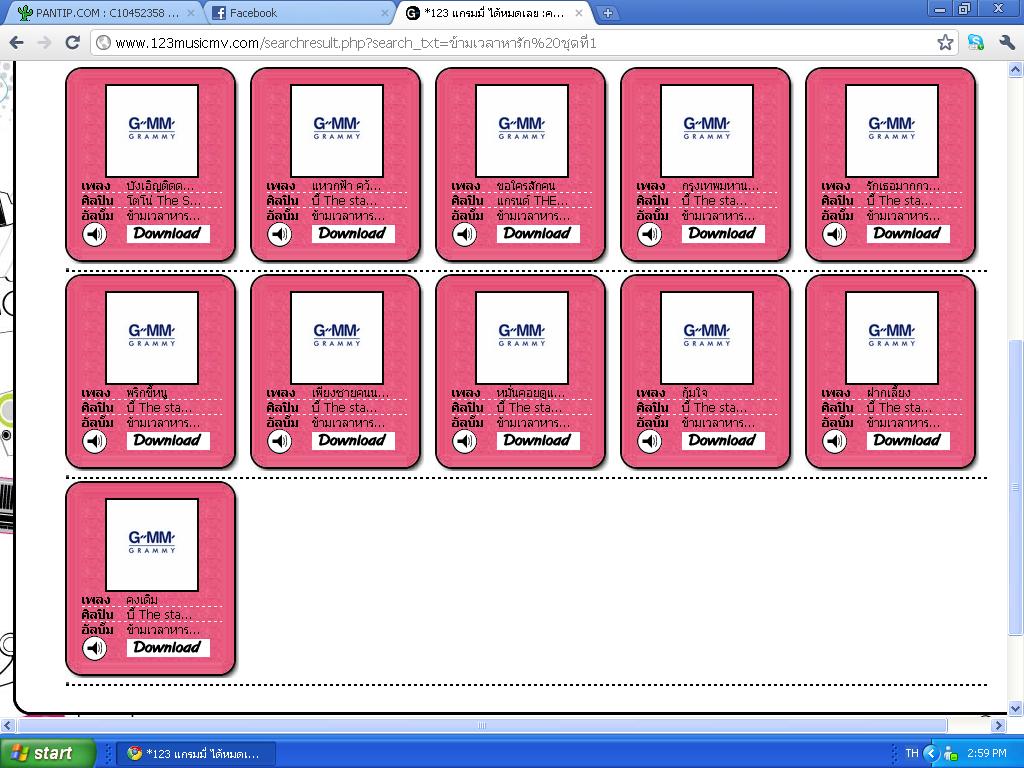The width and height of the screenshot is (1024, 768).
Task: Open GMM Grammy cover of ฝากเลี้ยง
Action: pyautogui.click(x=892, y=338)
